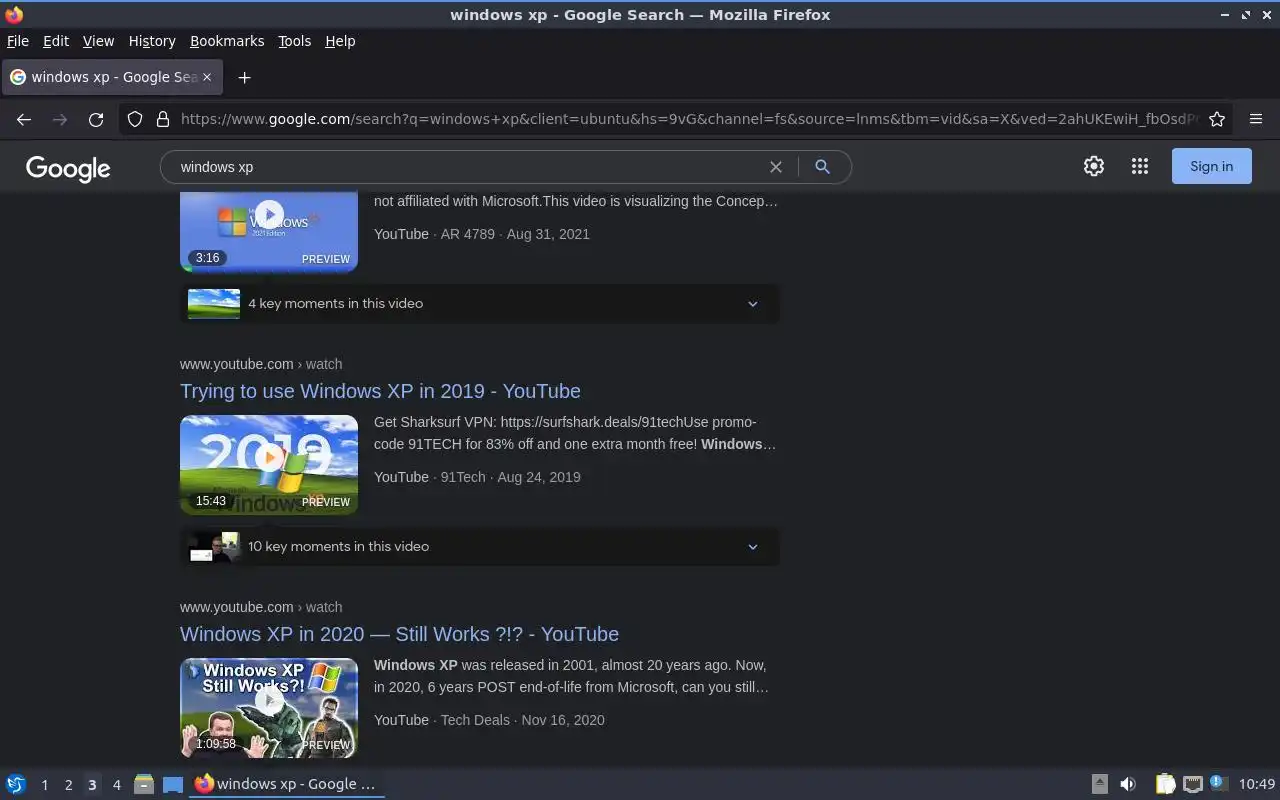Image resolution: width=1280 pixels, height=800 pixels.
Task: Click the 10 key moments thumbnail image
Action: [x=214, y=547]
